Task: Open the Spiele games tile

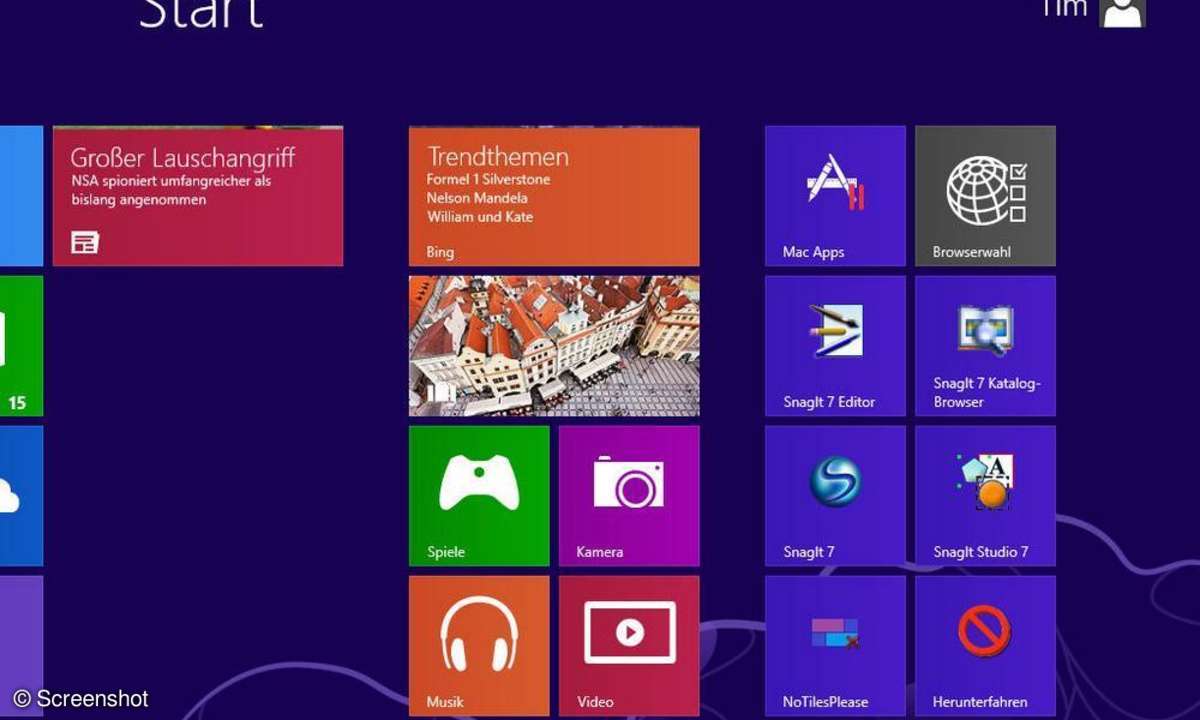Action: (479, 496)
